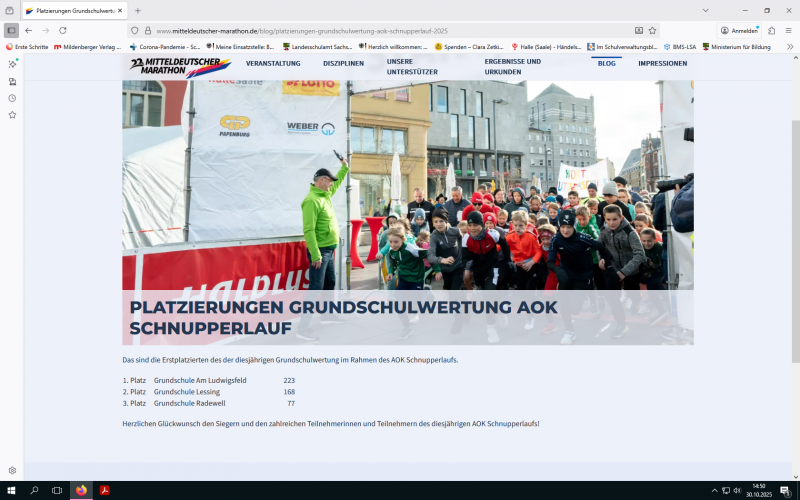Open the Disziplinen menu item
Viewport: 800px width, 500px height.
tap(343, 63)
